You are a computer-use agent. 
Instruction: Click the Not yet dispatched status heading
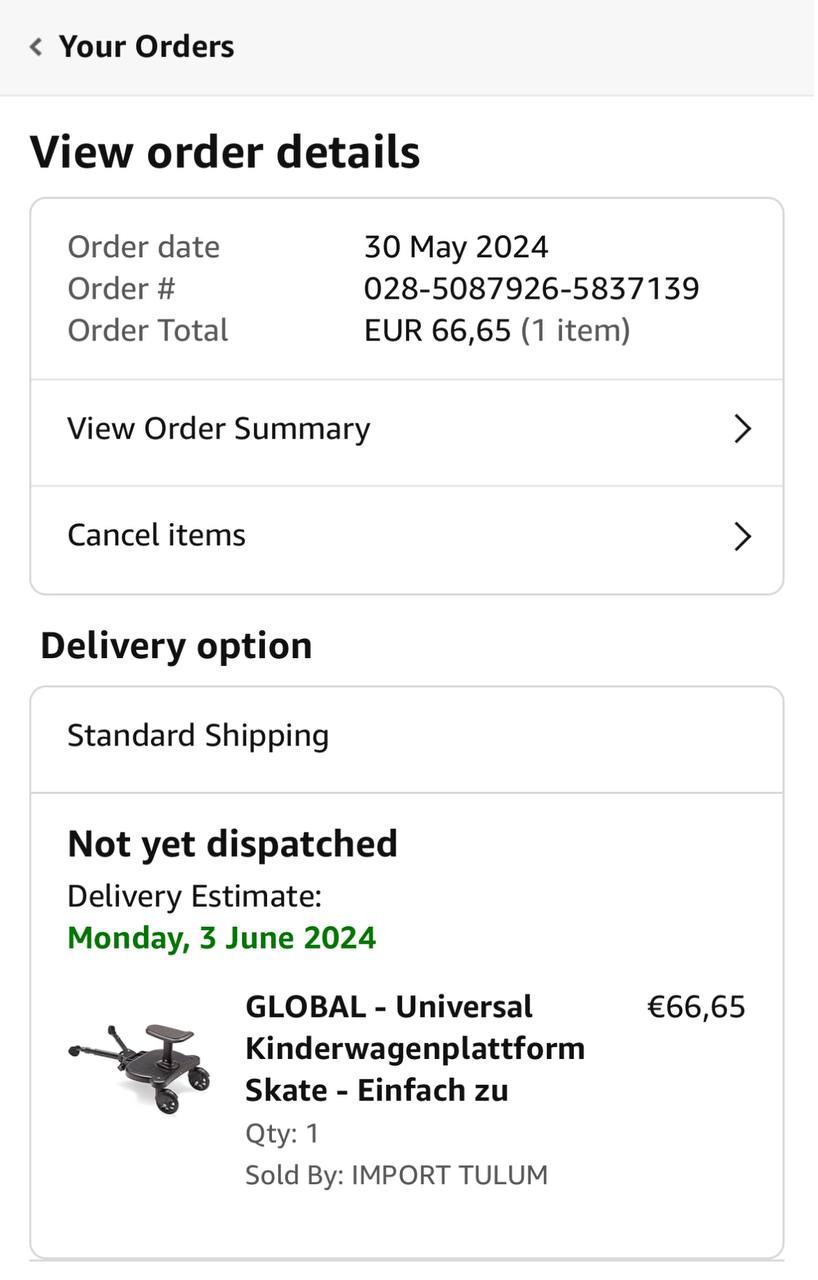(x=232, y=844)
